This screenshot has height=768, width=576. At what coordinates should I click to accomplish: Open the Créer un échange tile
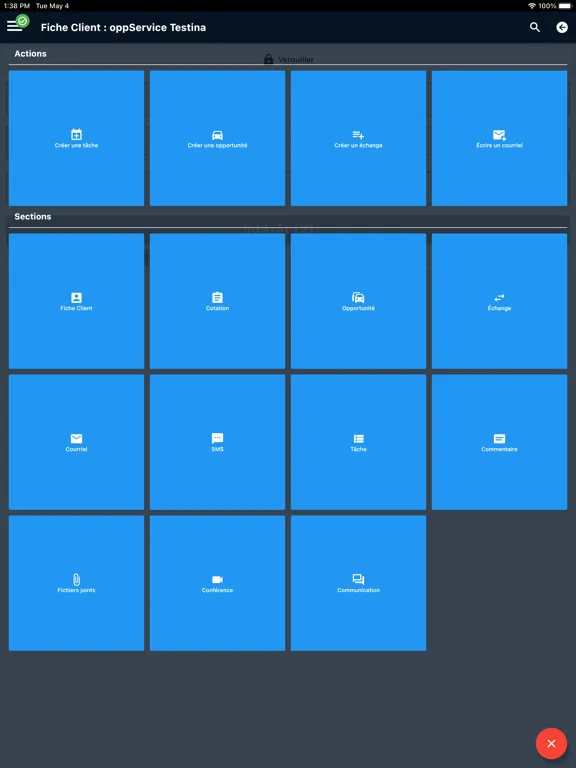coord(359,138)
